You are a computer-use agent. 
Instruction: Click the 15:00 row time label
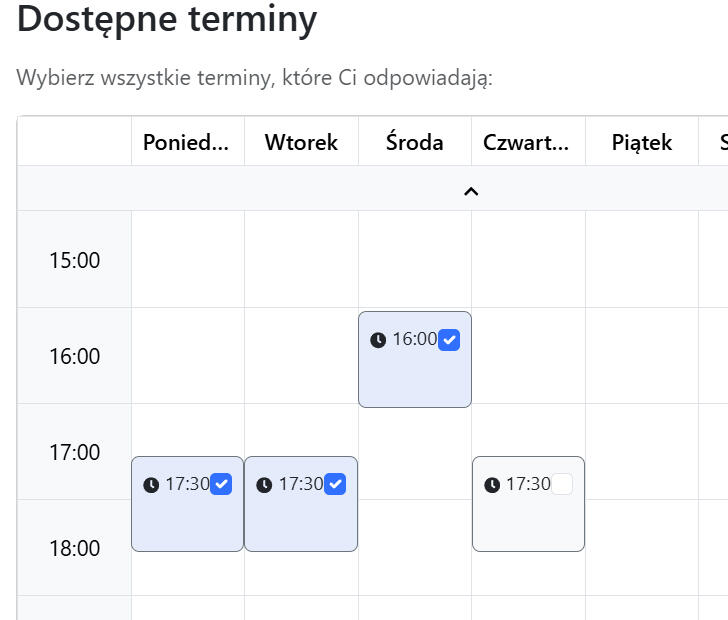click(75, 261)
